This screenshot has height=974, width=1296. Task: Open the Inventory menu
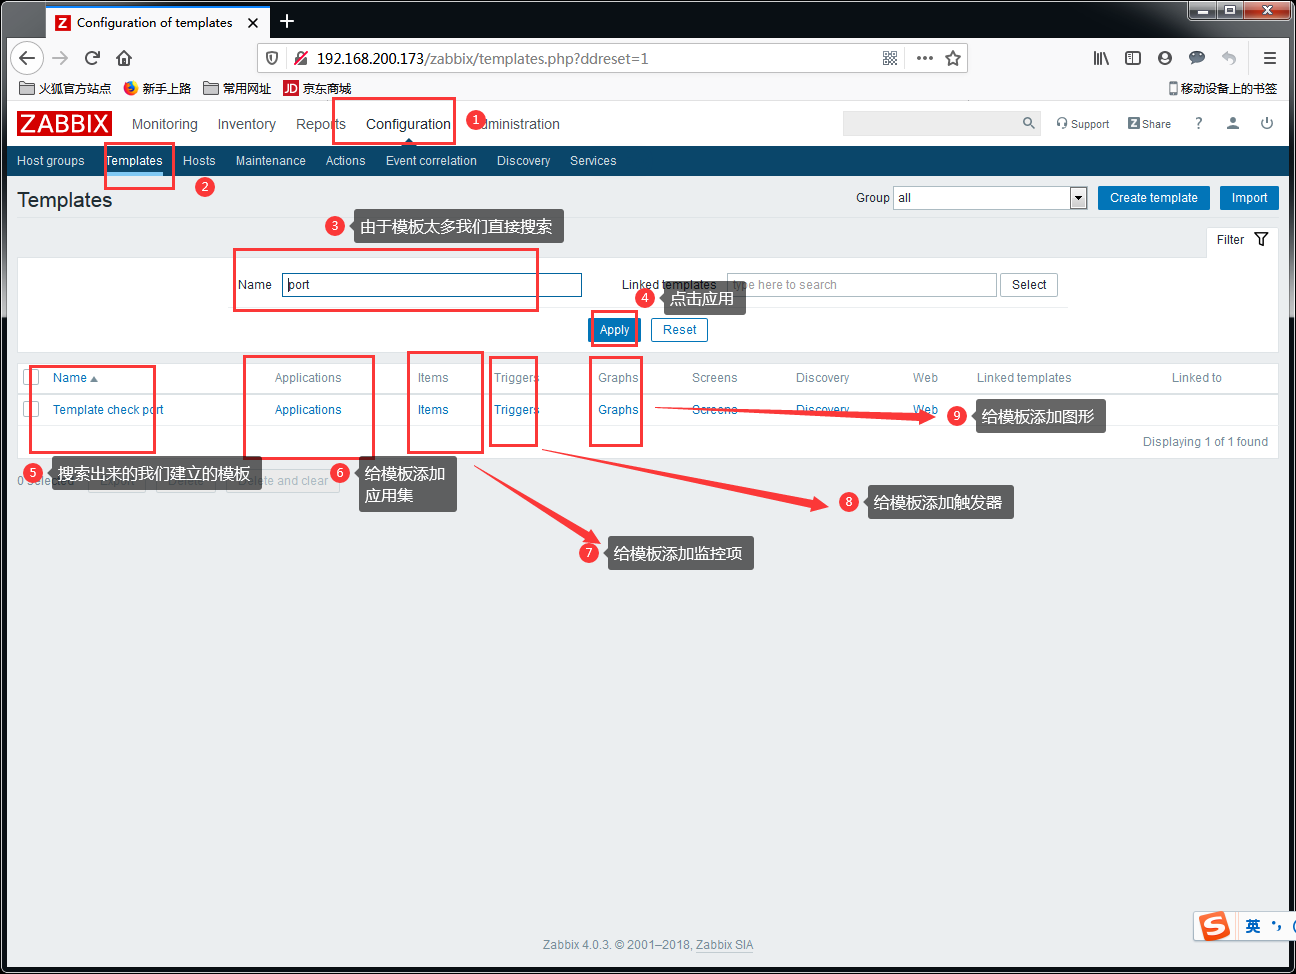tap(247, 124)
